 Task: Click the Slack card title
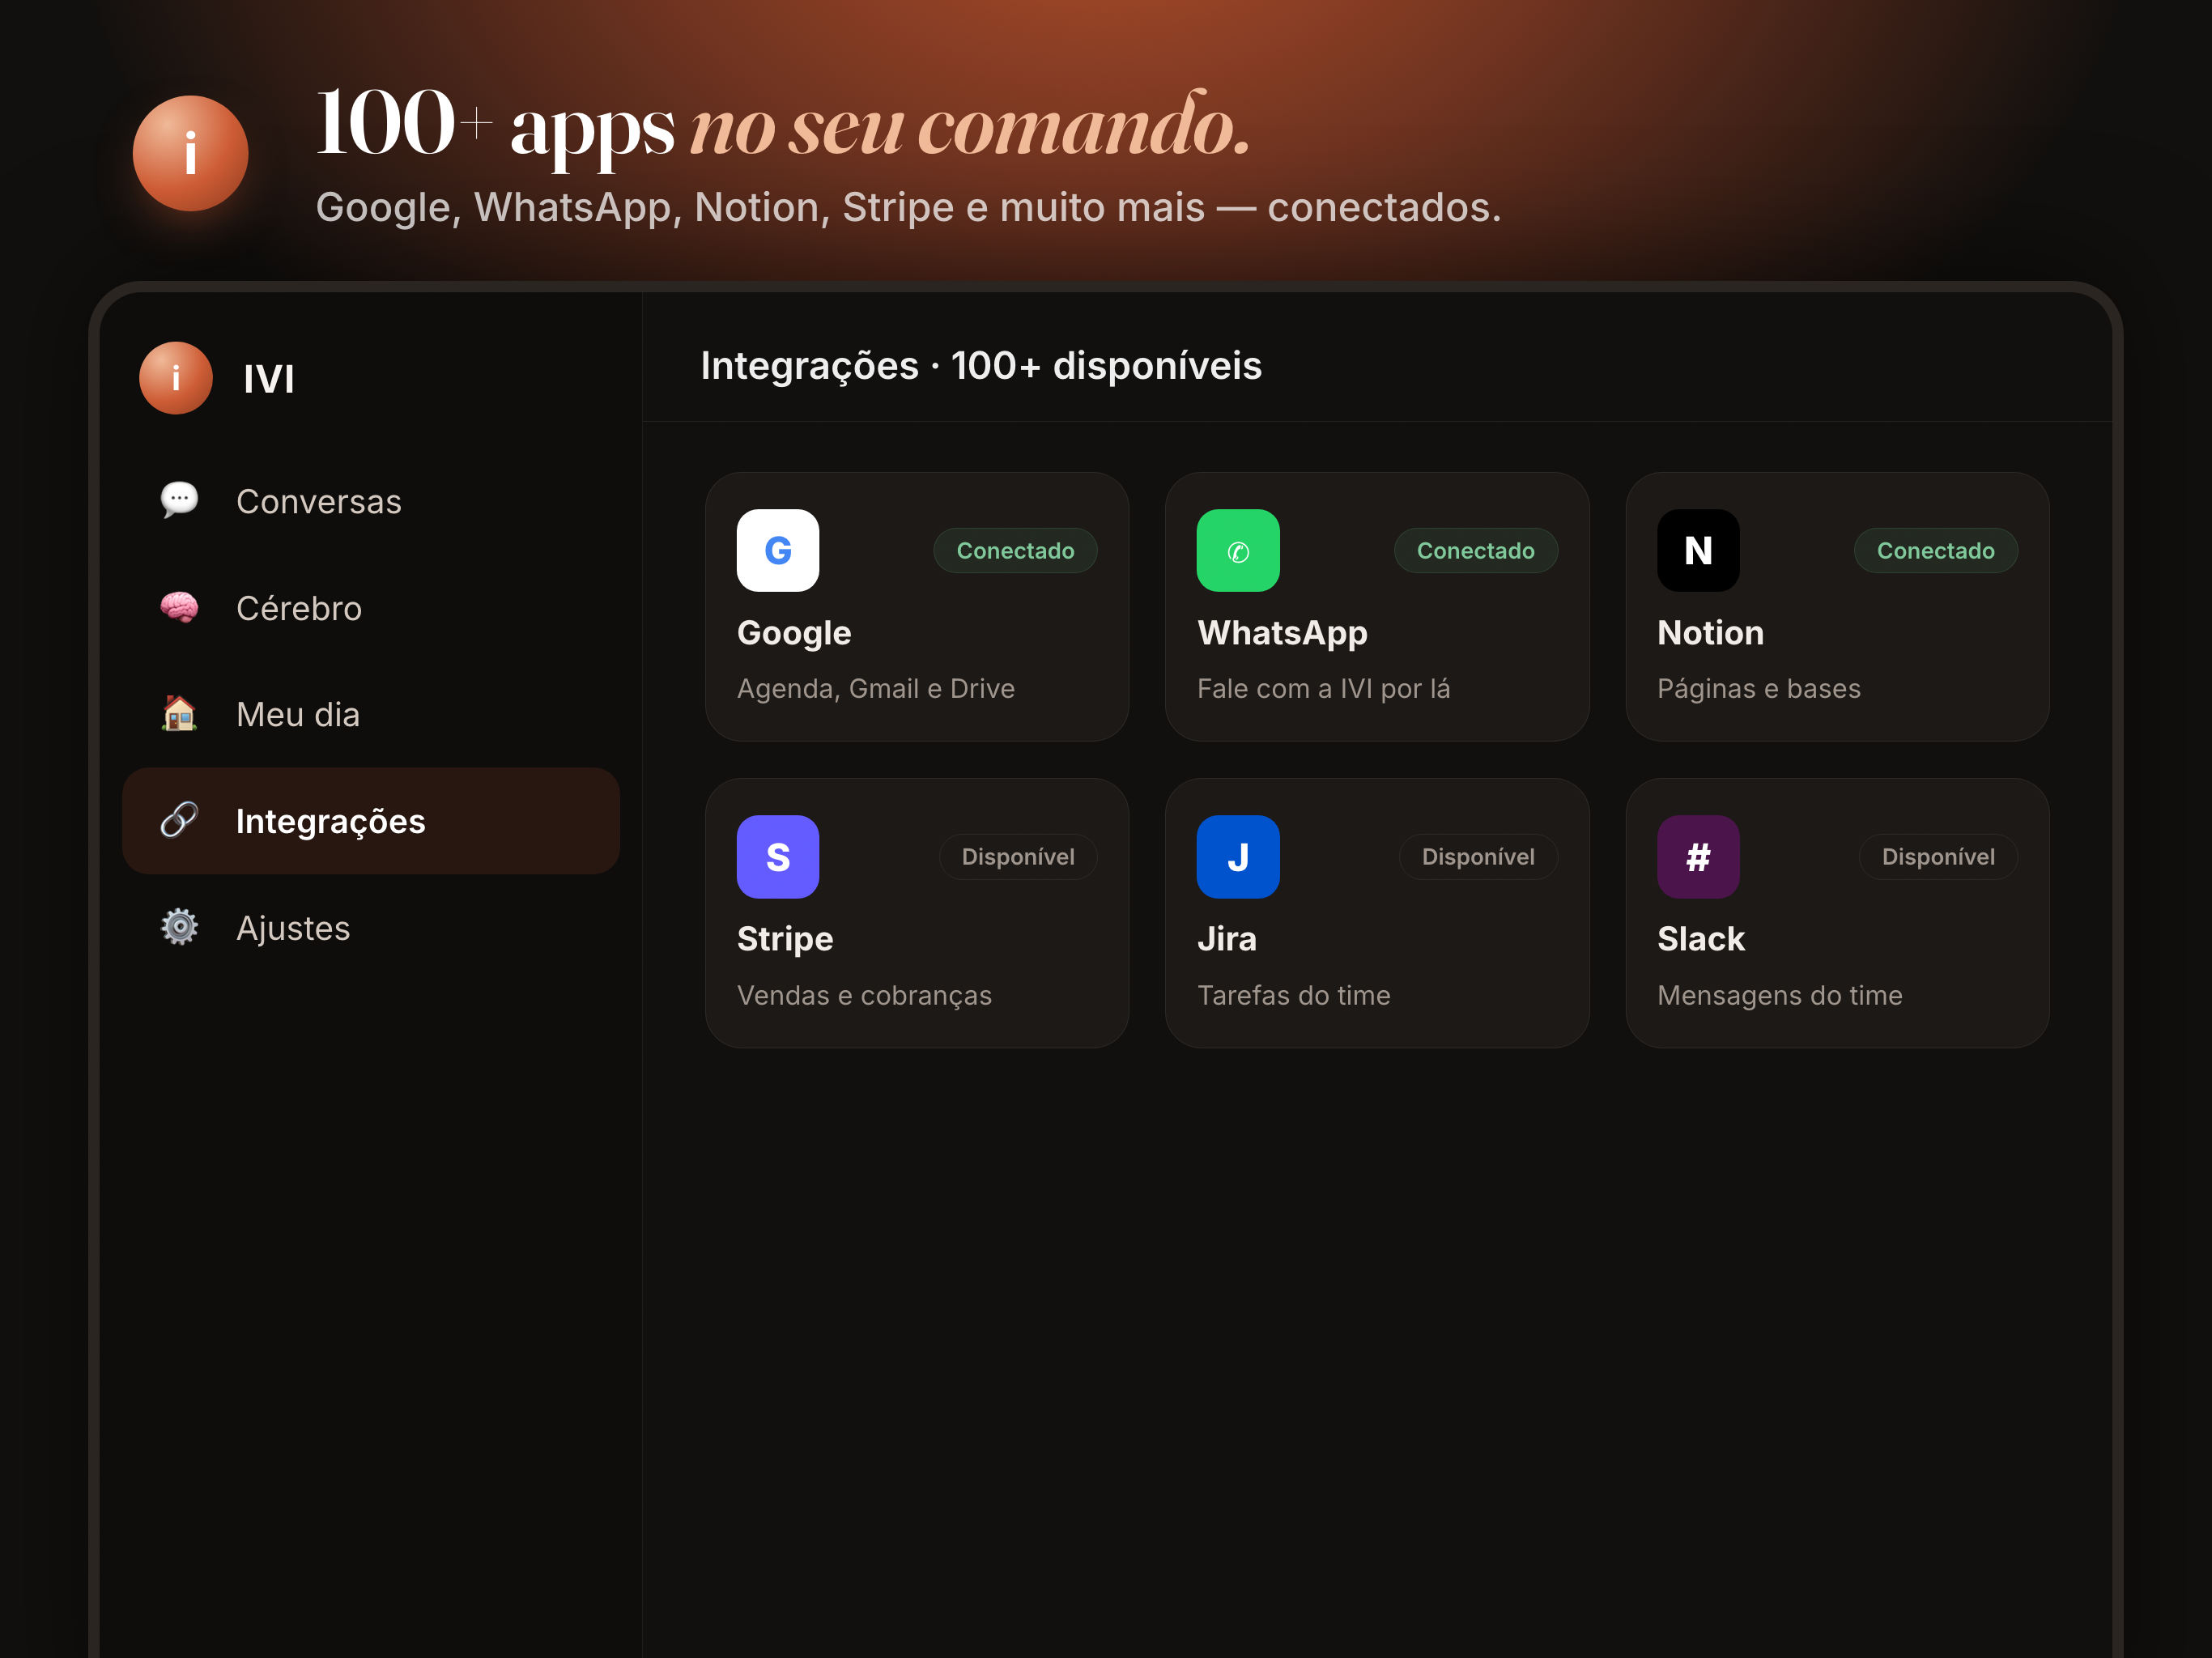click(x=1701, y=939)
